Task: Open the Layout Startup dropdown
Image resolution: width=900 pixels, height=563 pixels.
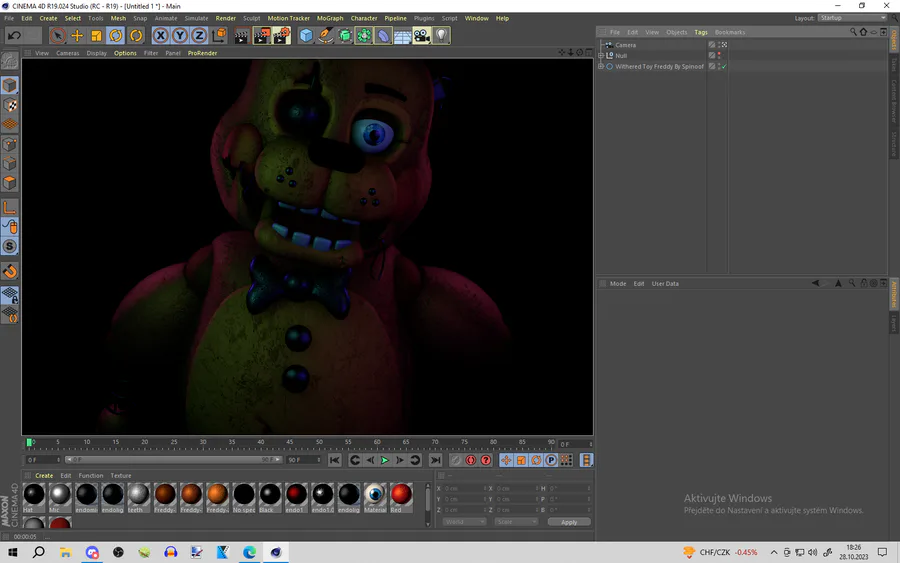Action: tap(852, 18)
